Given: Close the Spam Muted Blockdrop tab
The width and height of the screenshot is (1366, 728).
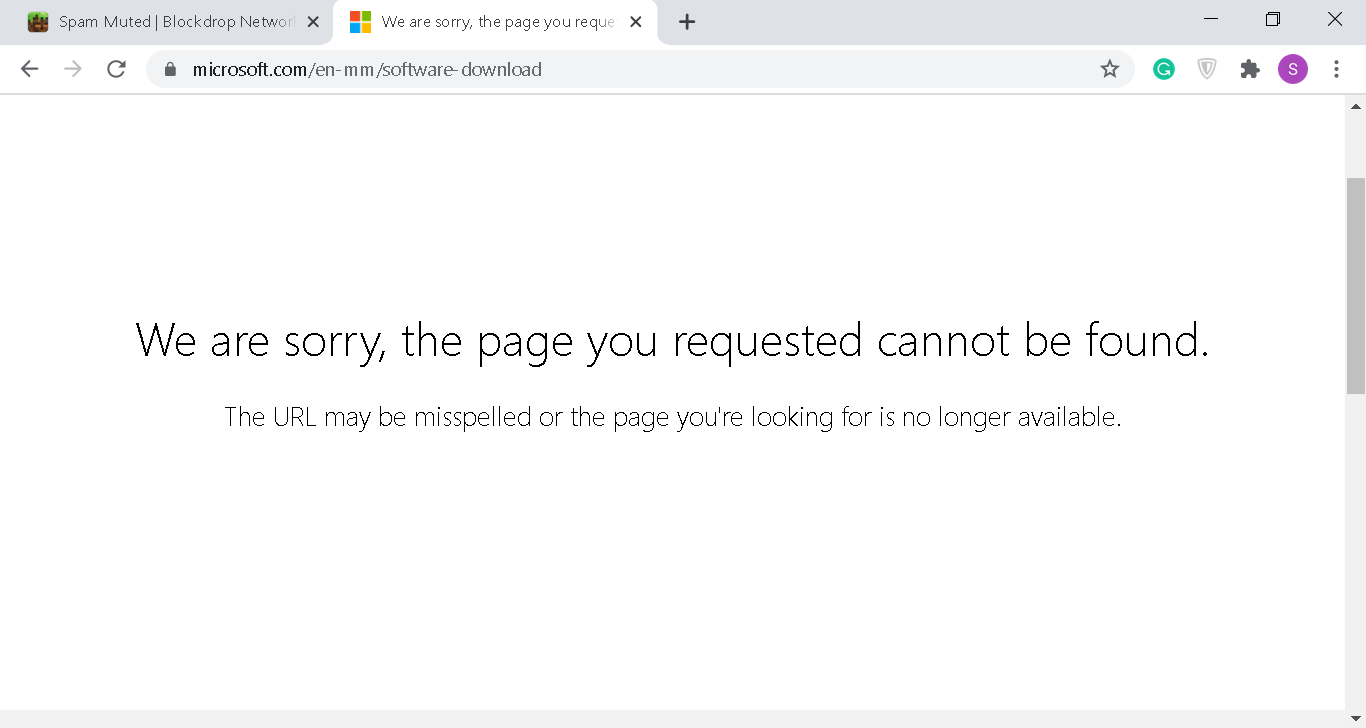Looking at the screenshot, I should point(313,21).
